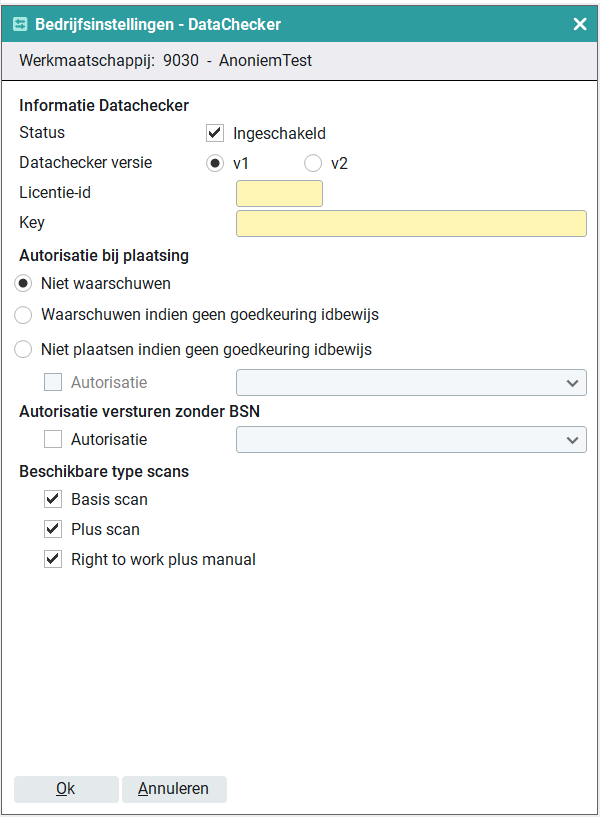Viewport: 600px width, 817px height.
Task: Choose Waarschuwen indien geen goedkeuring idbewijs
Action: tap(24, 315)
